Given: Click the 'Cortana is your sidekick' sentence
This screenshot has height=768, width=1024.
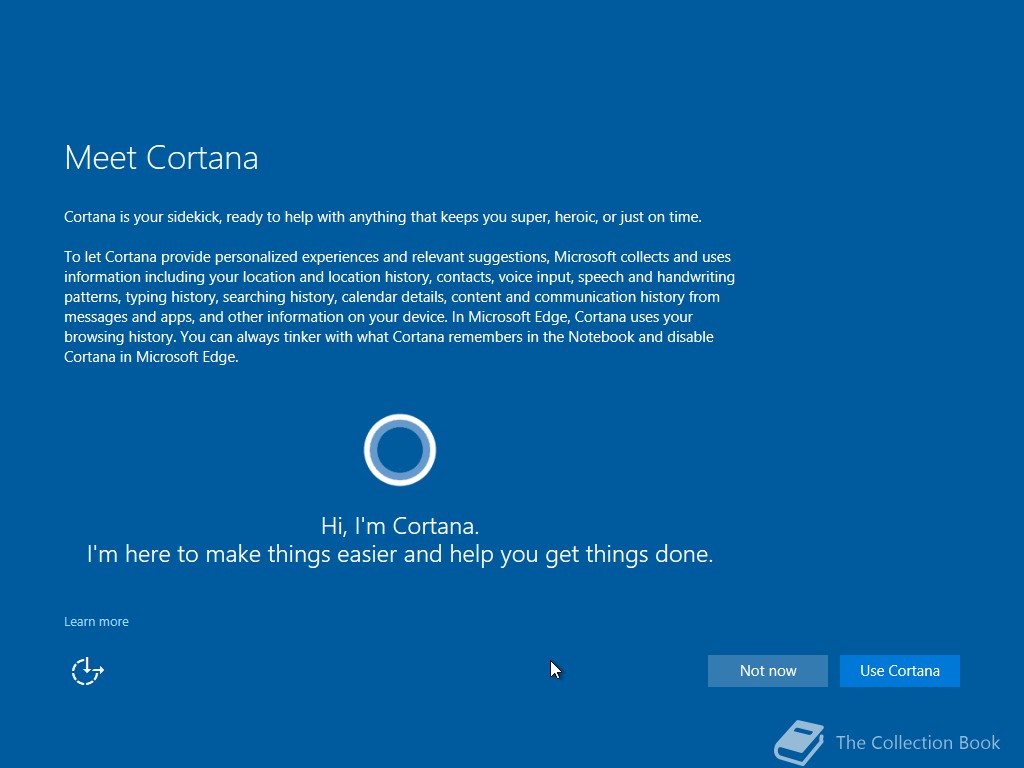Looking at the screenshot, I should coord(383,217).
